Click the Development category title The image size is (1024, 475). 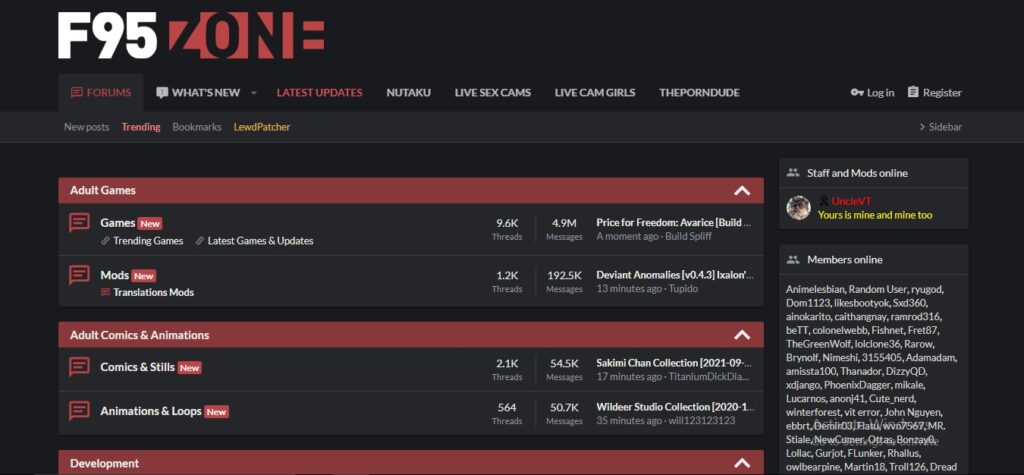pos(104,463)
